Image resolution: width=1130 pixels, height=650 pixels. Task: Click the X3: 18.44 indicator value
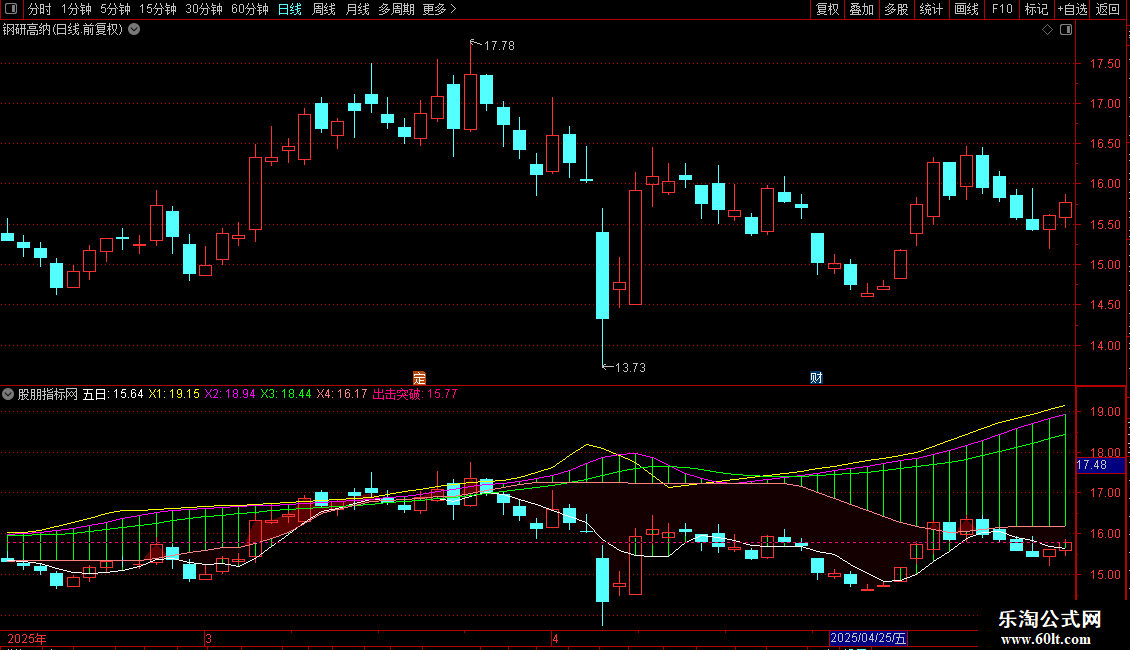click(286, 394)
